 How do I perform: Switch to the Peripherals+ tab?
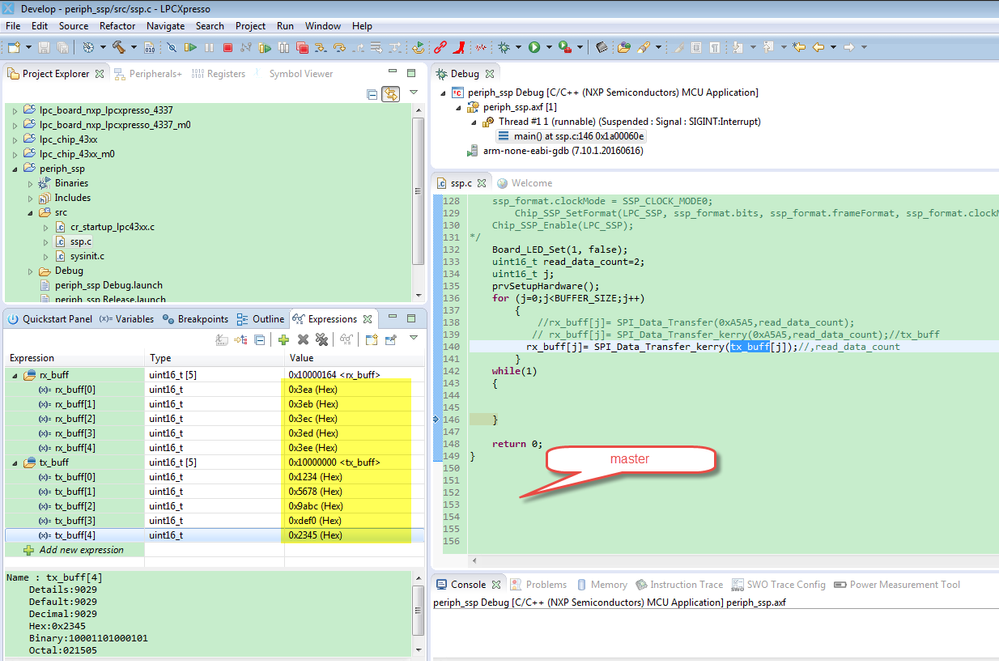click(x=148, y=74)
